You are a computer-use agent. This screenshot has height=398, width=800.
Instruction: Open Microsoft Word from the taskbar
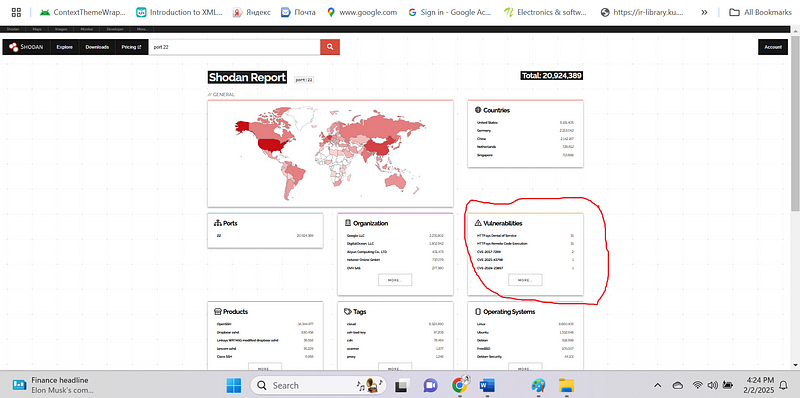tap(488, 385)
